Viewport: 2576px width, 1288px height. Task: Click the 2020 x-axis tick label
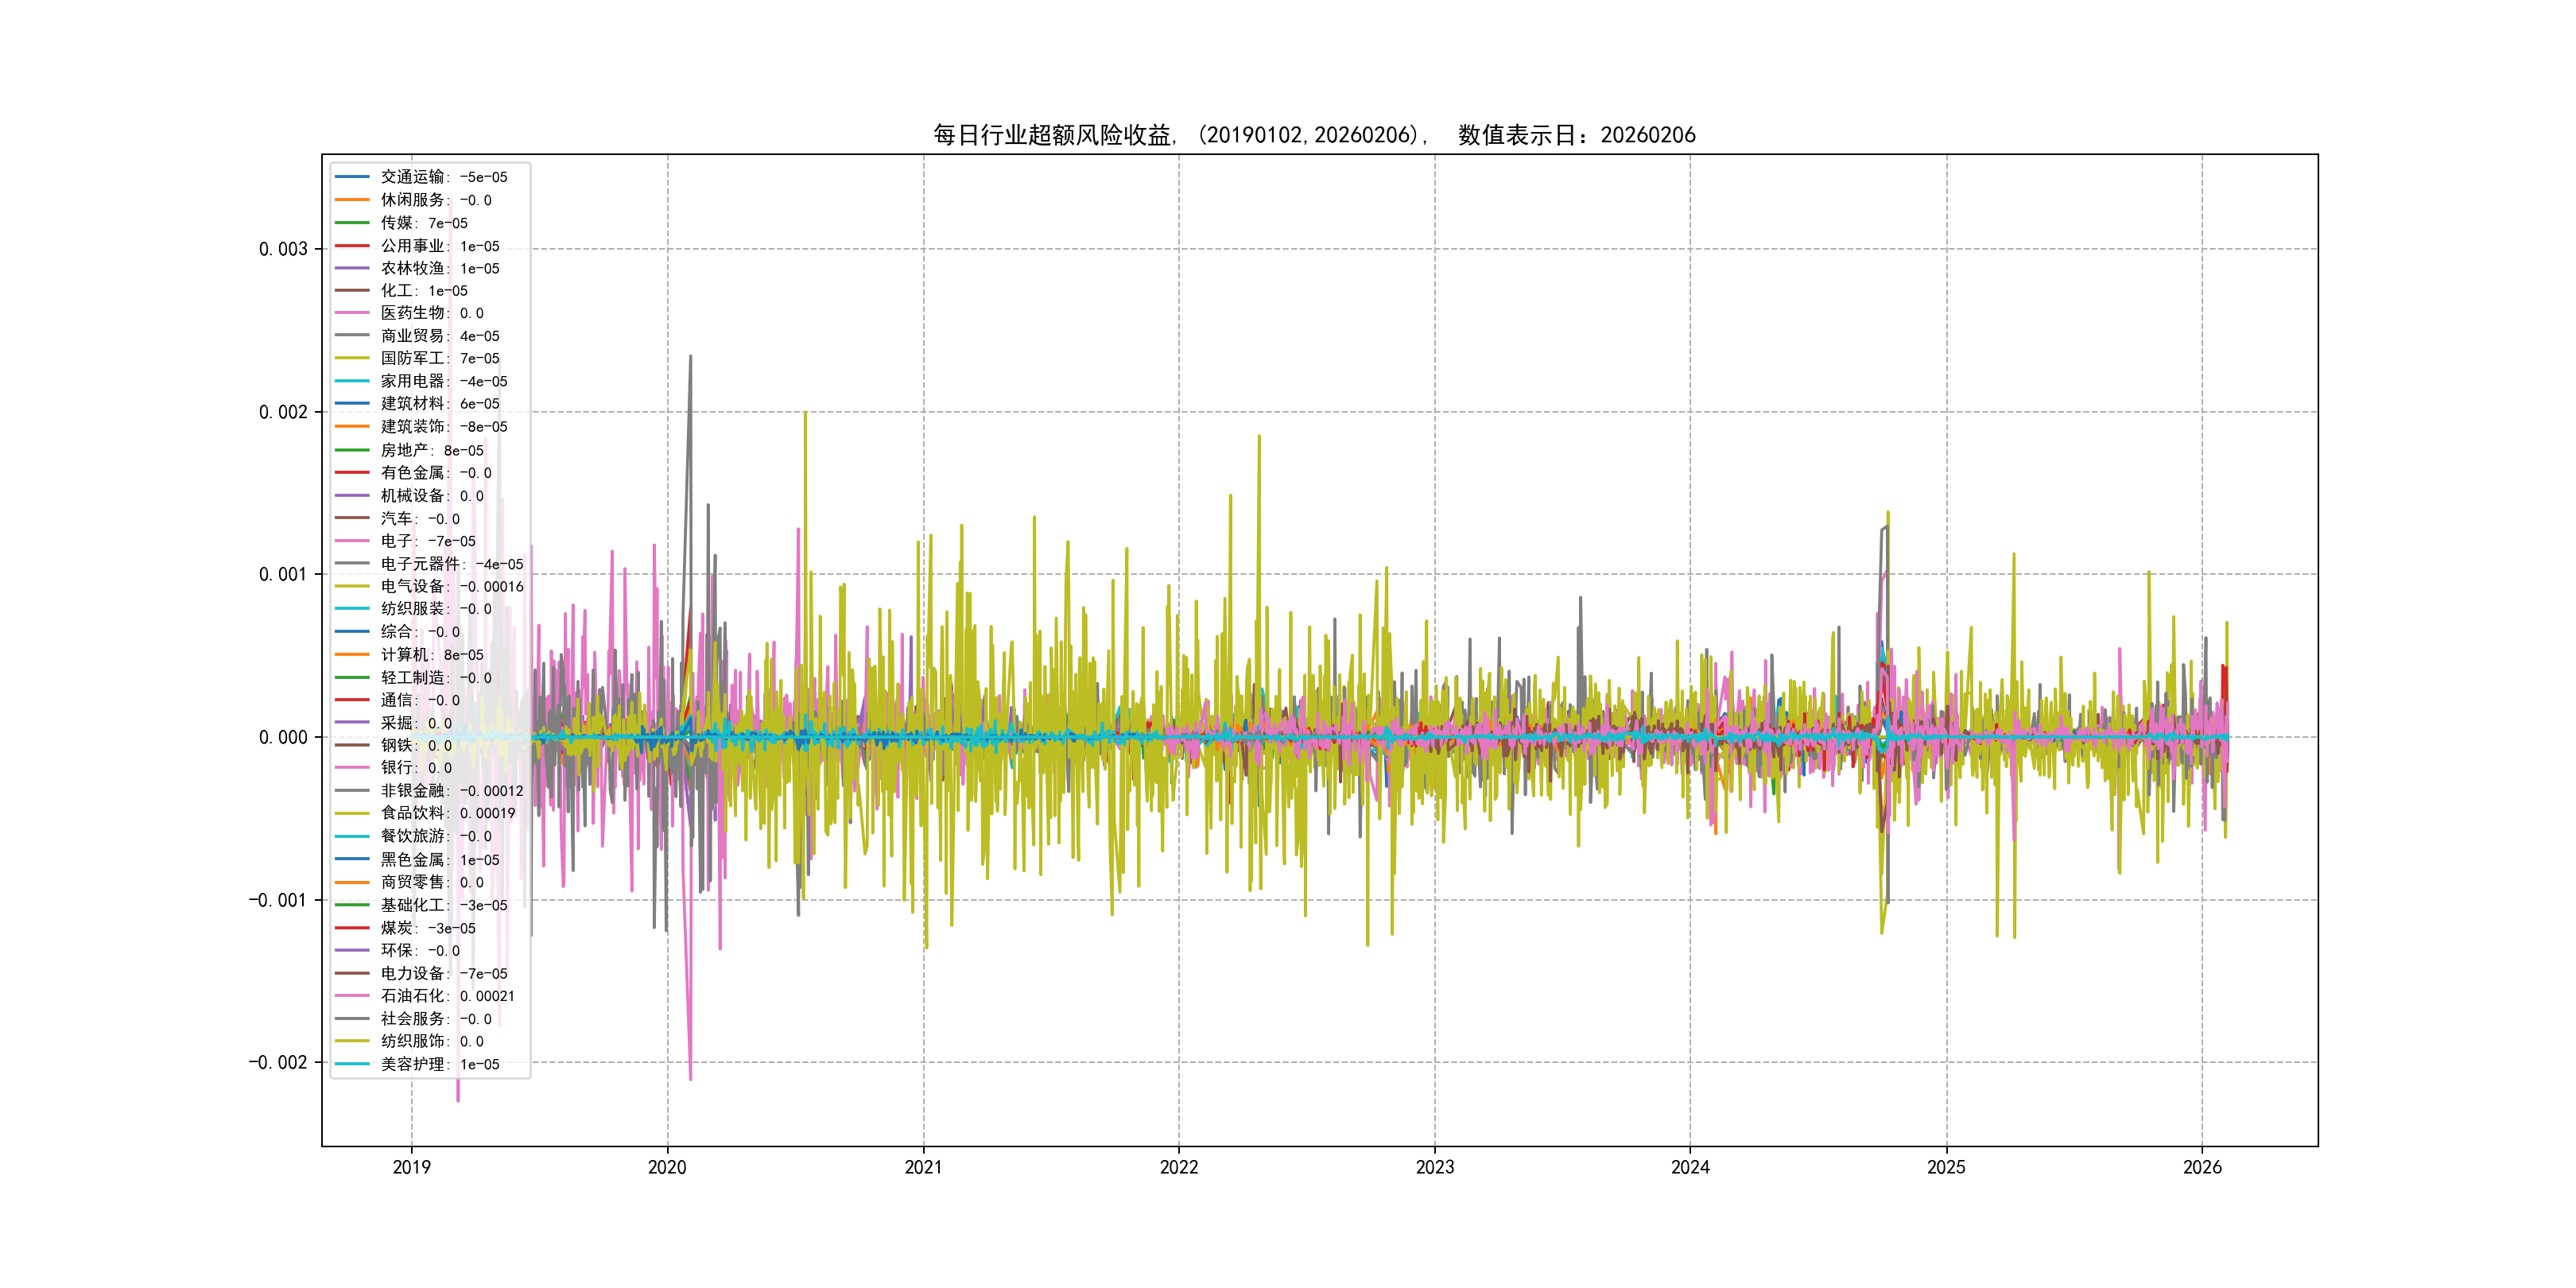[667, 1167]
